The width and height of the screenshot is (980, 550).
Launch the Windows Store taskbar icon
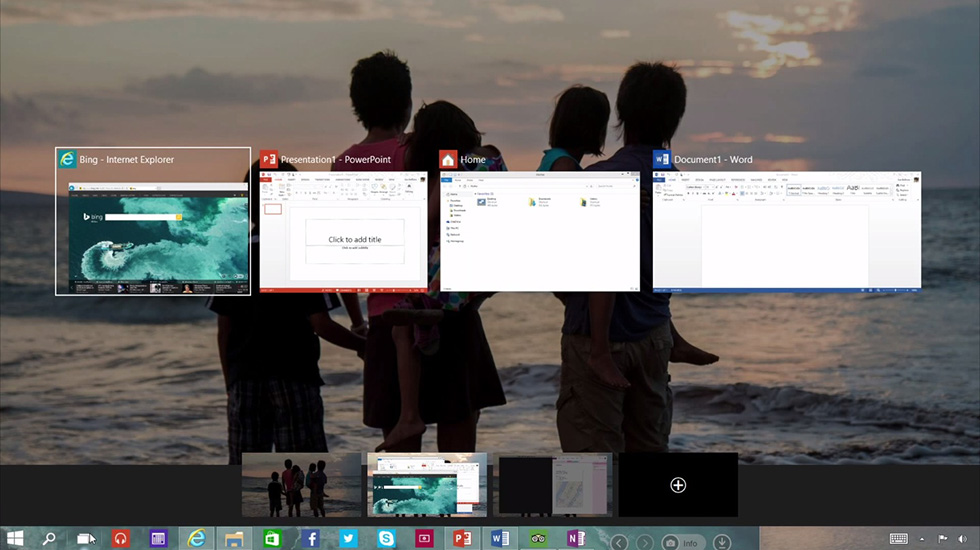(273, 538)
